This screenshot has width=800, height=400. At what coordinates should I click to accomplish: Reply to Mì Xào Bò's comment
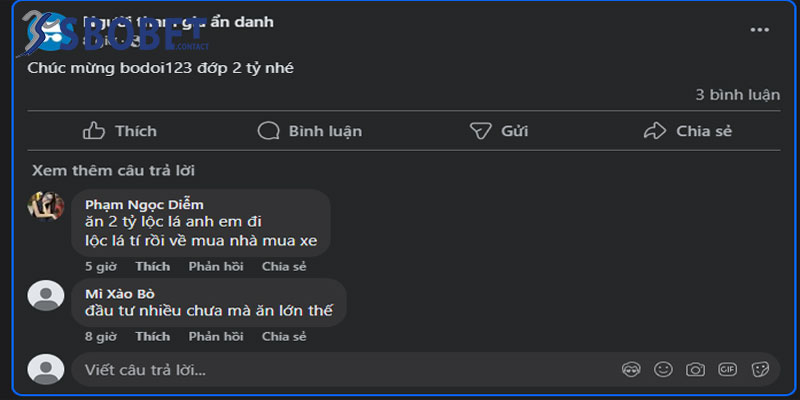[216, 337]
